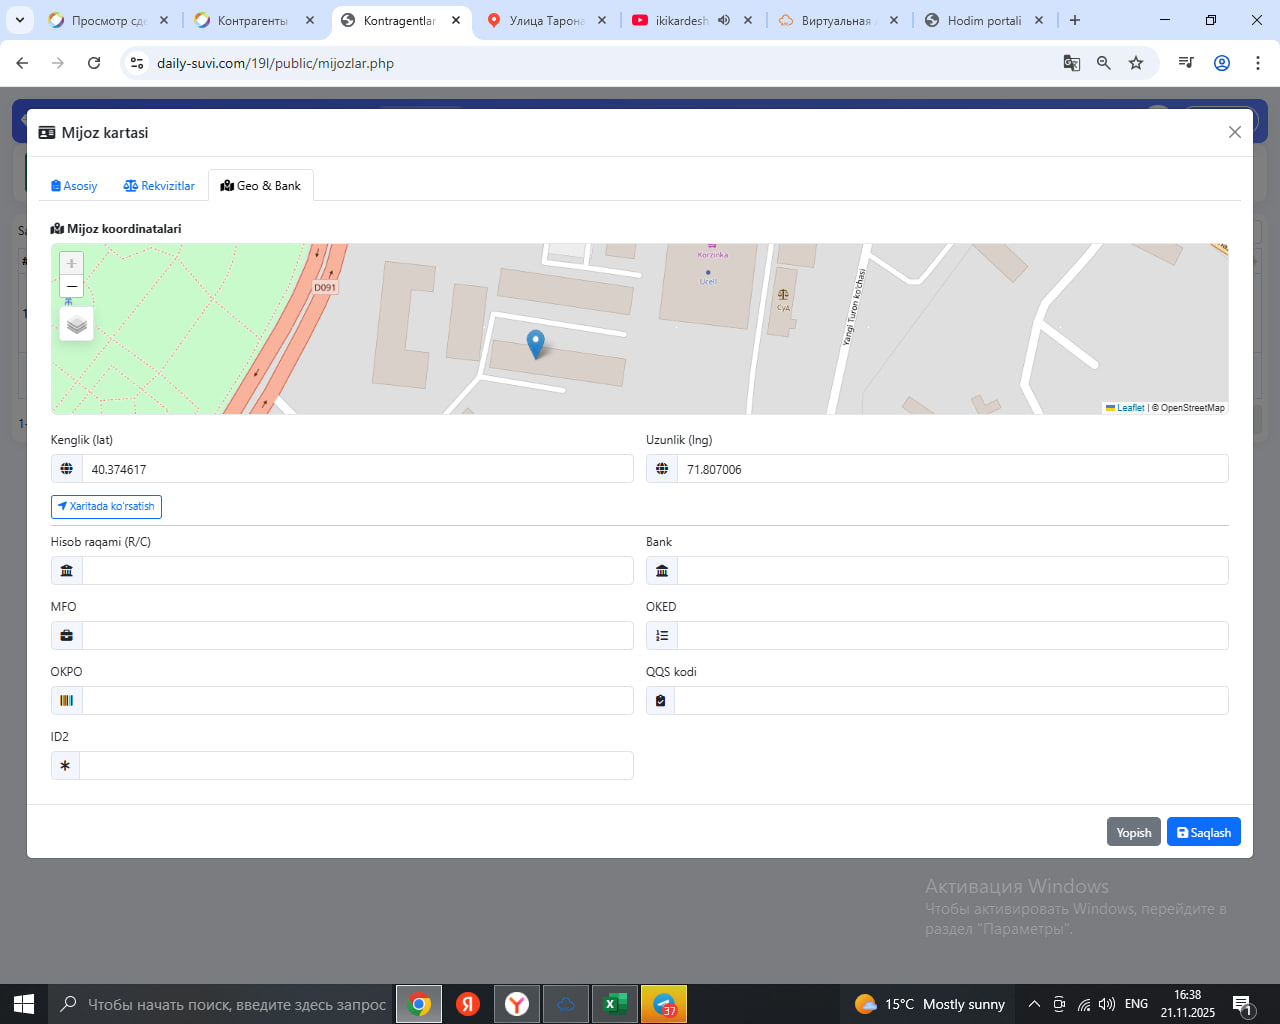
Task: Switch to the Rekvizitlar tab
Action: [159, 186]
